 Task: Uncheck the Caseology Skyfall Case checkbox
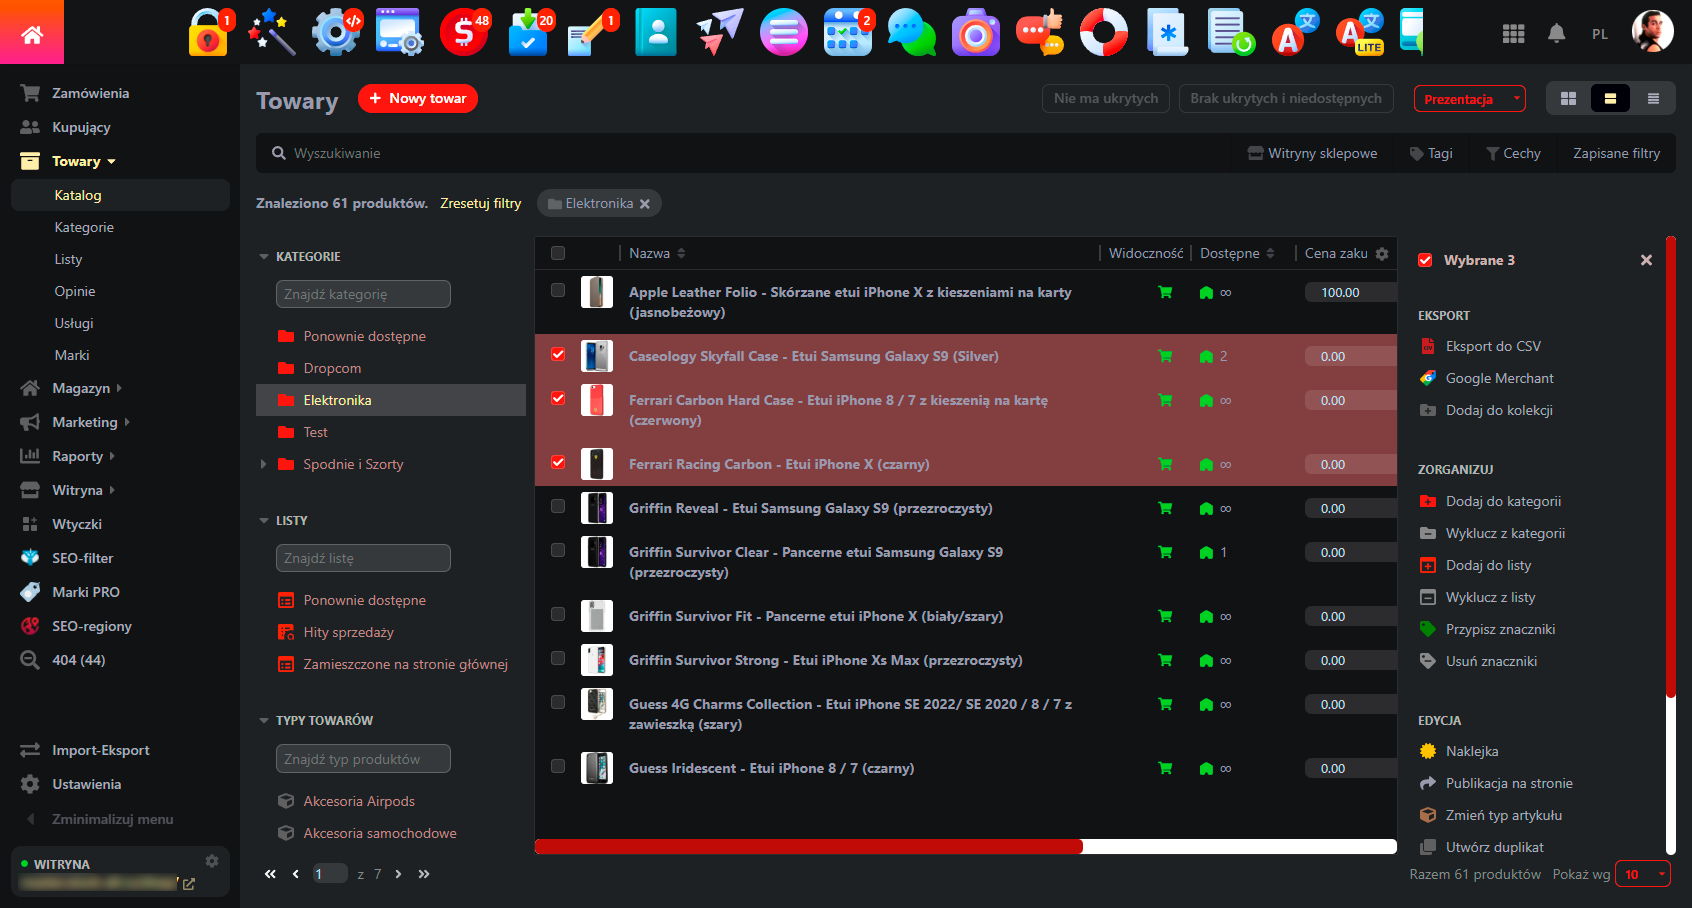pos(558,355)
